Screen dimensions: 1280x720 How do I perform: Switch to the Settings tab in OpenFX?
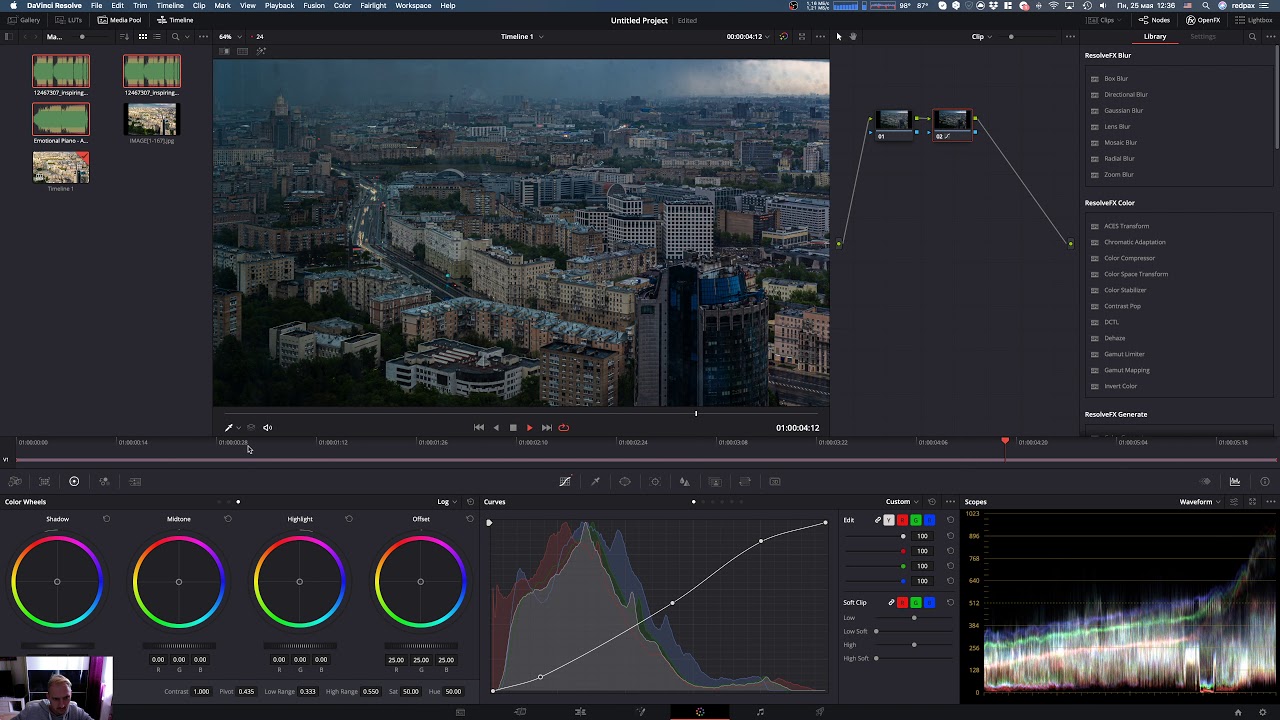click(x=1202, y=37)
